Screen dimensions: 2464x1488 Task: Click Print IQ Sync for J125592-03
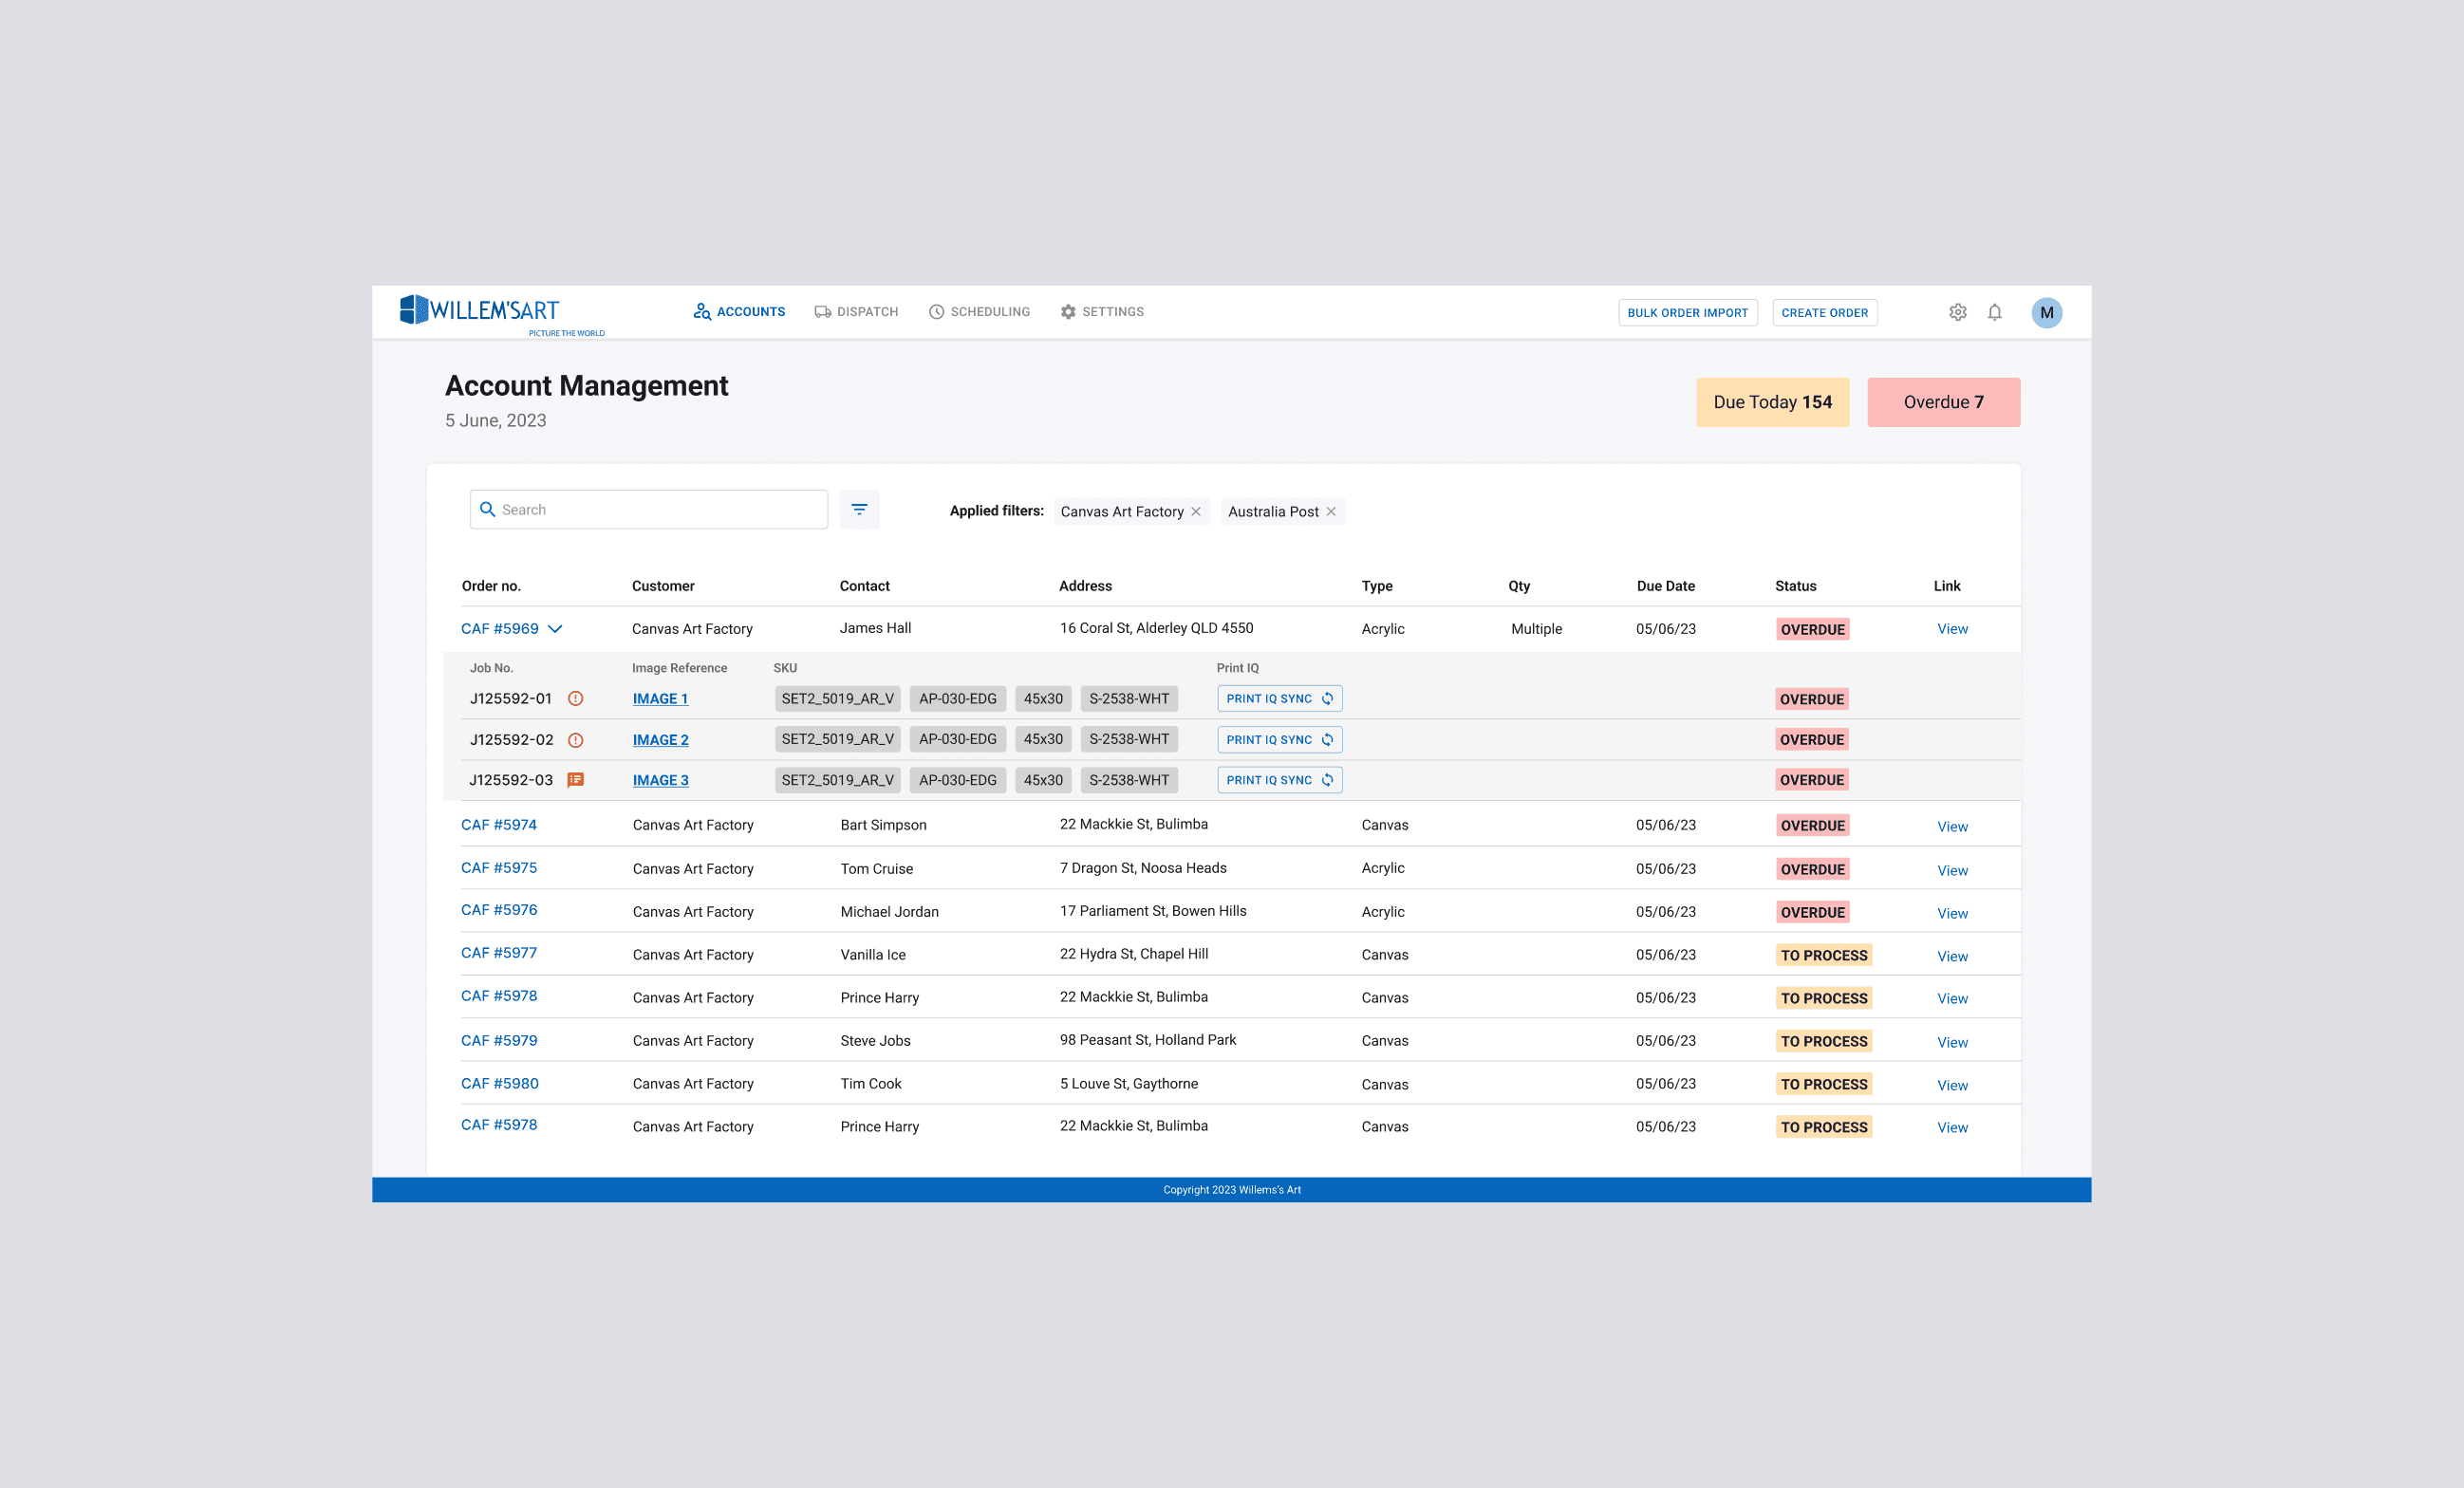click(x=1279, y=780)
